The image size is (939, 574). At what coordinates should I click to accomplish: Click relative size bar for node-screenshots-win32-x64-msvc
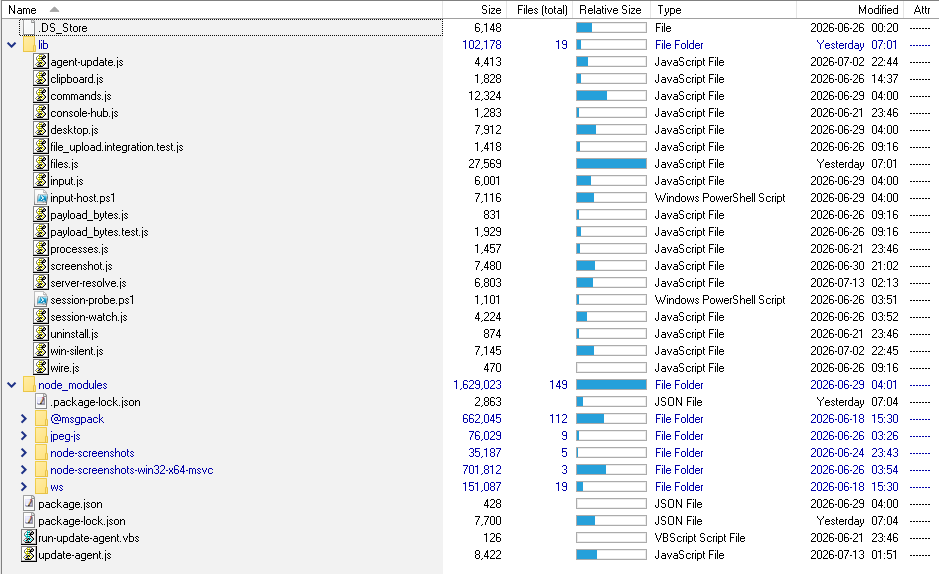[x=611, y=470]
